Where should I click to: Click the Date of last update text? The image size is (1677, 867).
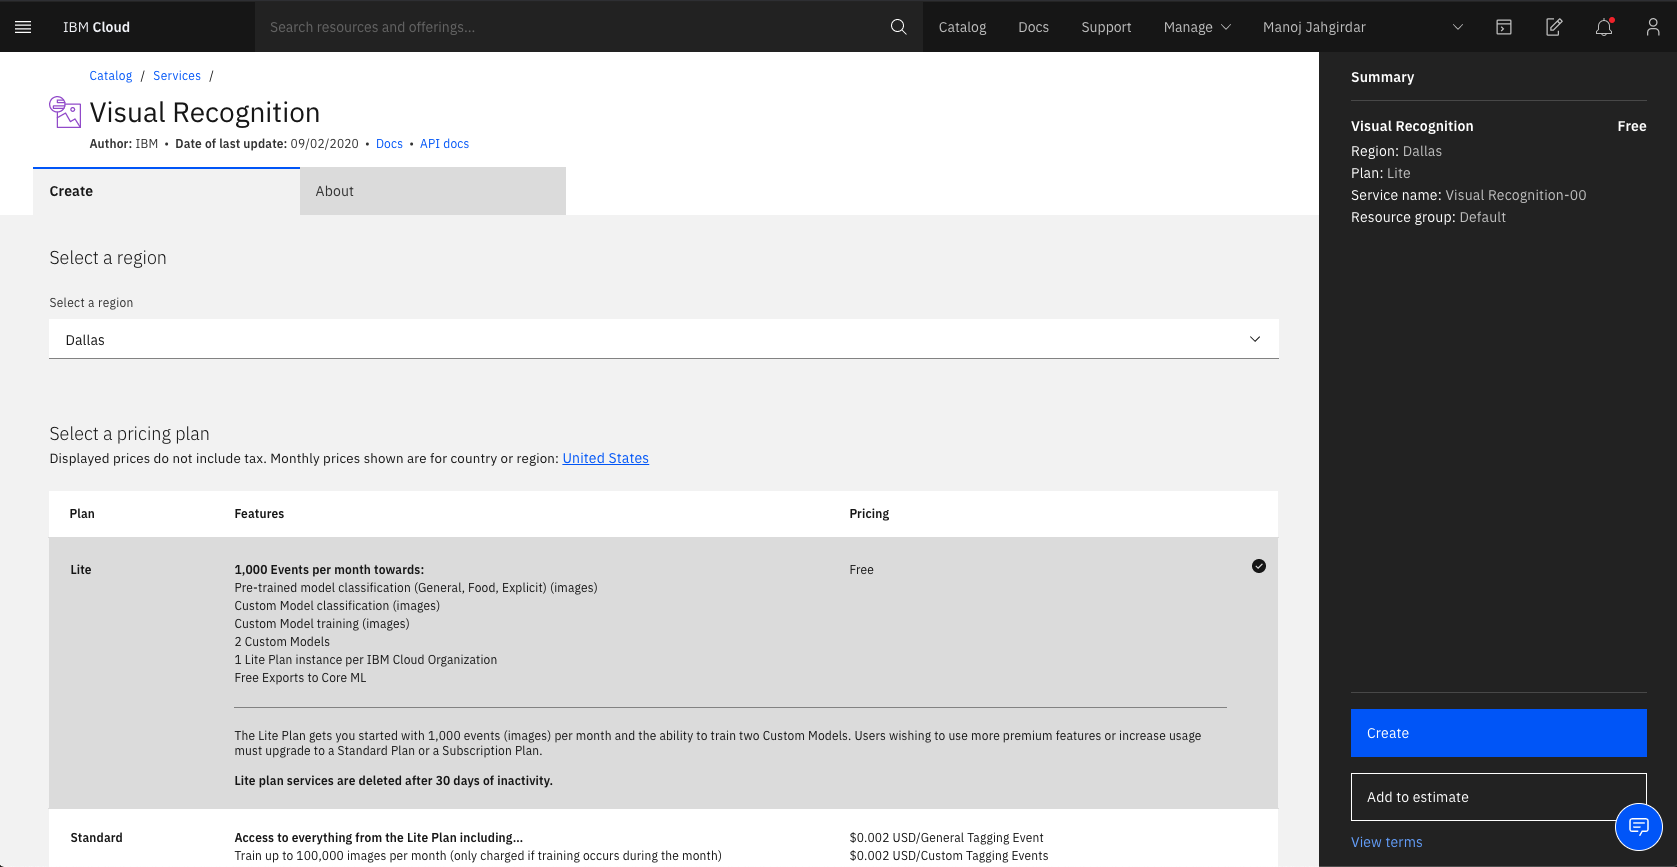tap(266, 144)
